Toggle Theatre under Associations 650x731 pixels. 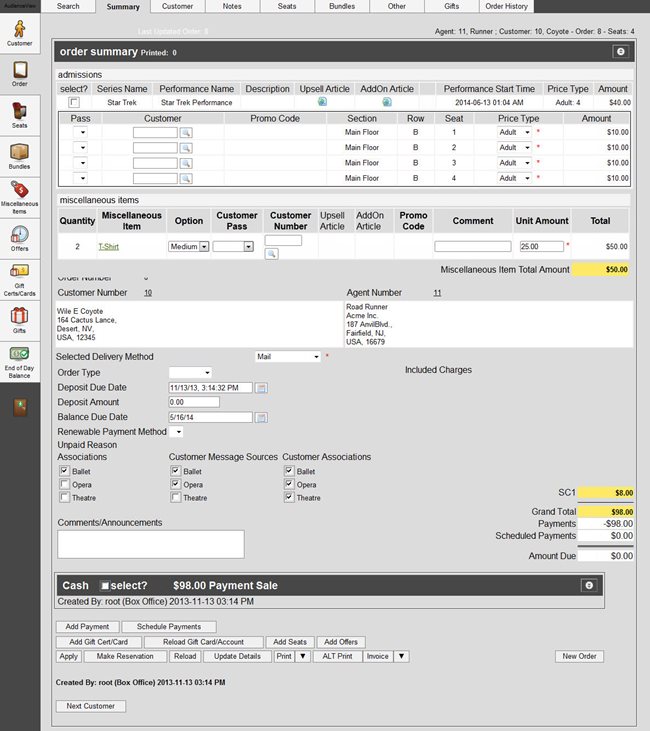[x=65, y=497]
